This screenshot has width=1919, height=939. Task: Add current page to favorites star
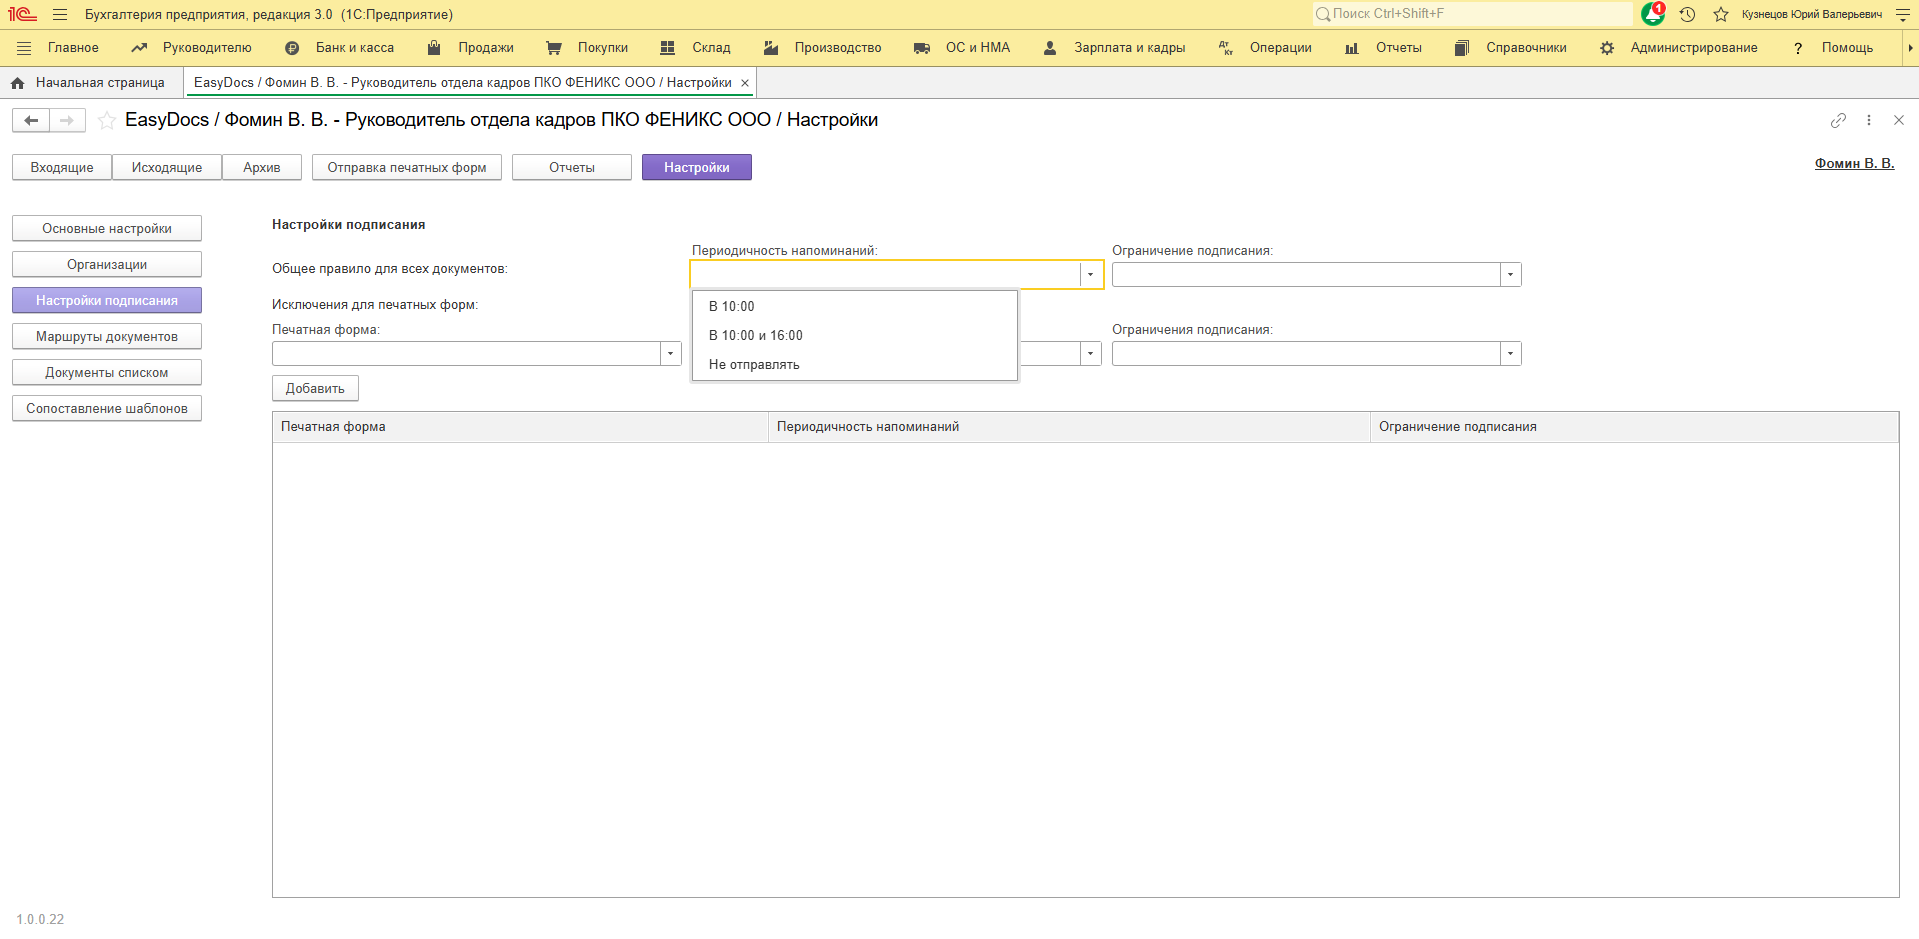[x=107, y=121]
